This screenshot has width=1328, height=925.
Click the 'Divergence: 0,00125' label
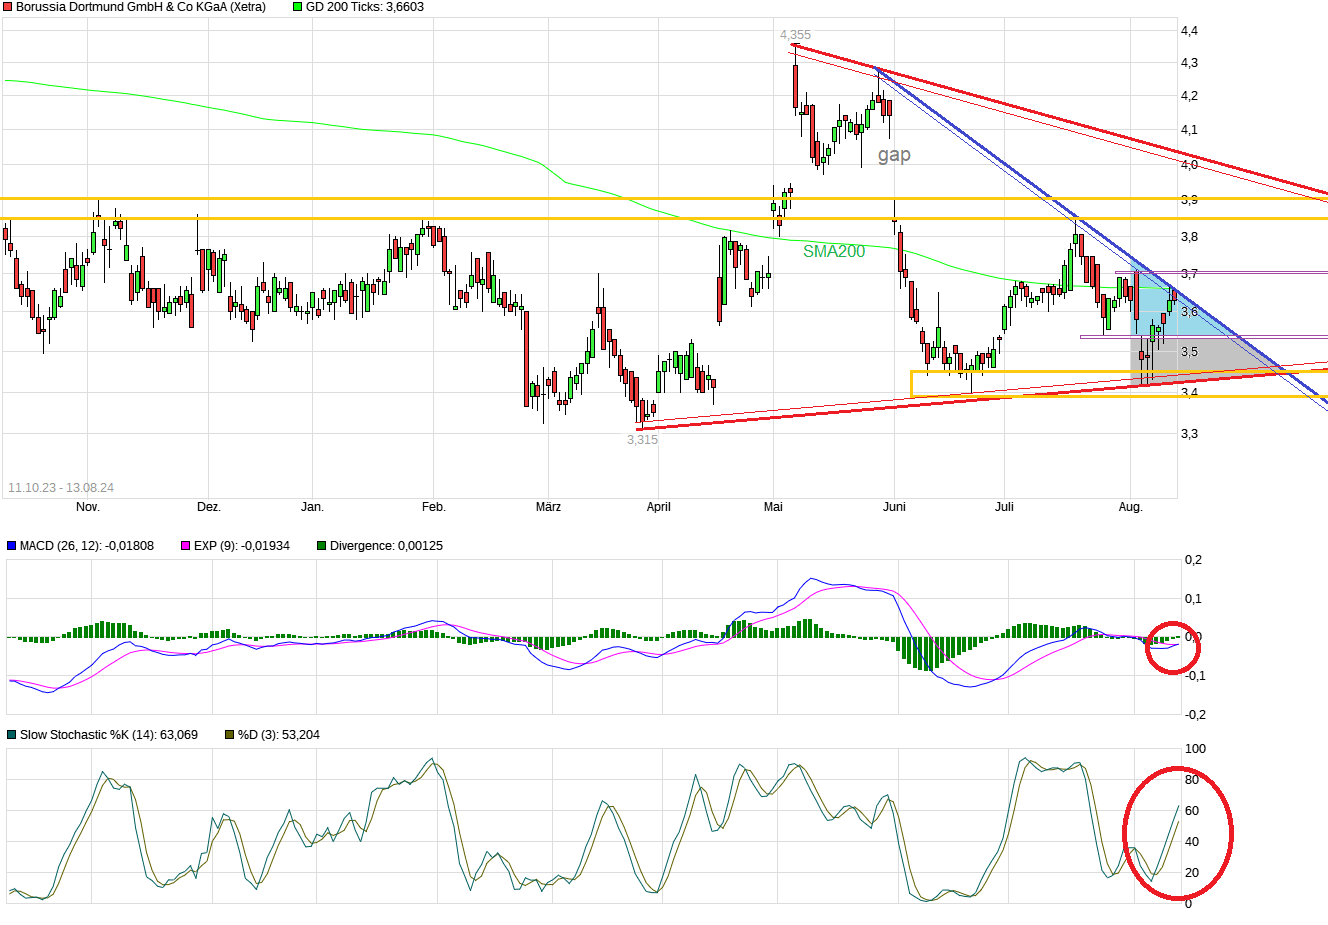[386, 546]
